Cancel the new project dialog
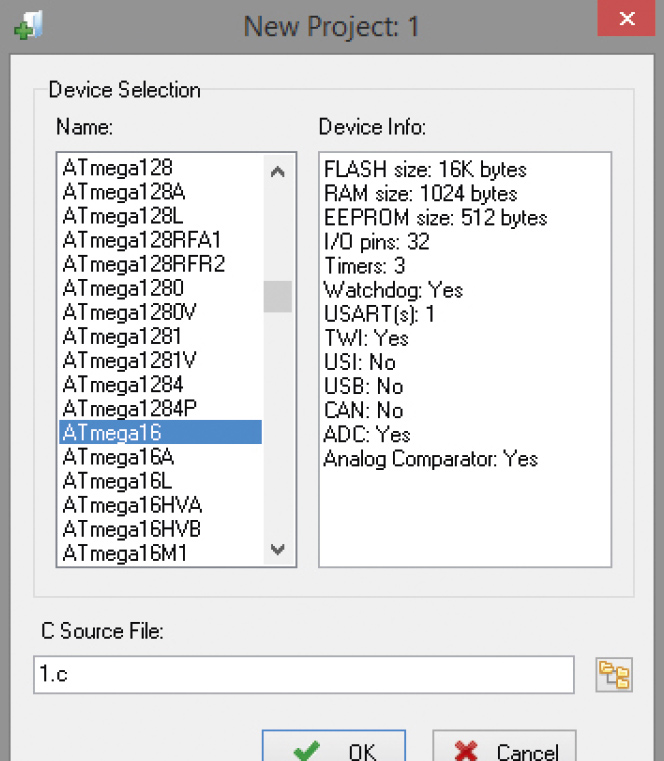 coord(504,746)
